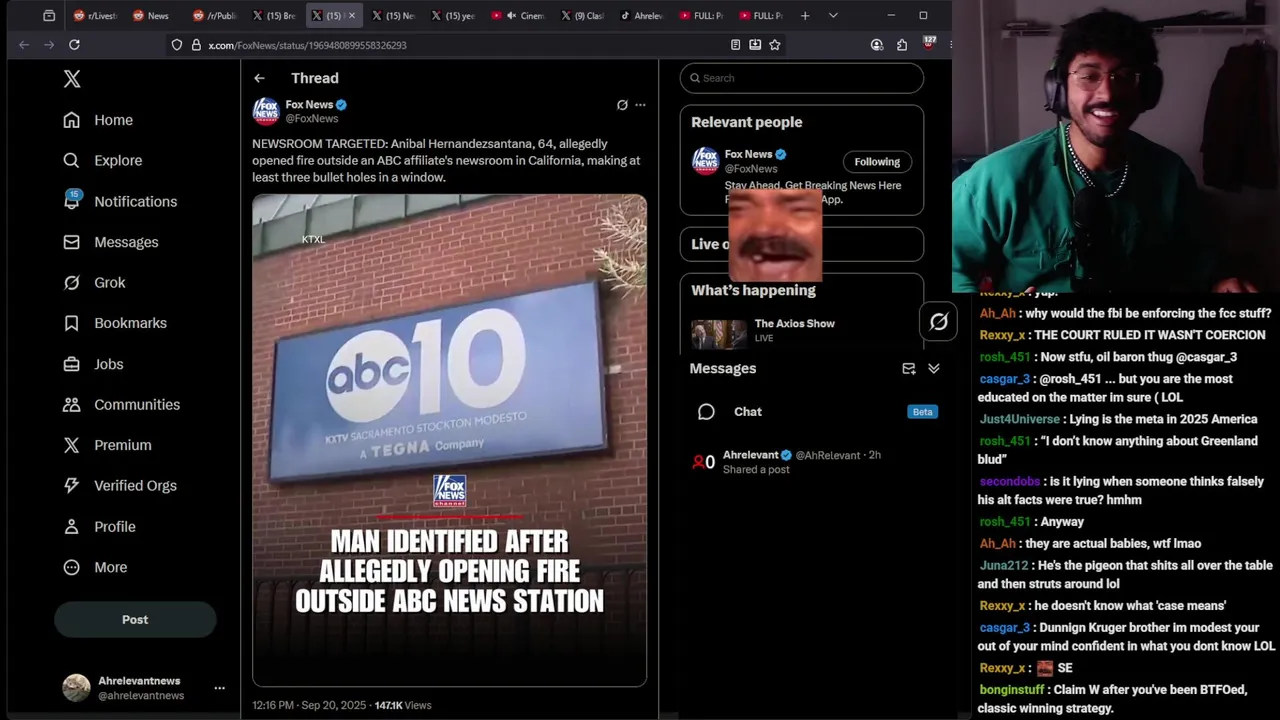Open Verified Orgs lightning icon
The width and height of the screenshot is (1280, 720).
click(x=71, y=486)
